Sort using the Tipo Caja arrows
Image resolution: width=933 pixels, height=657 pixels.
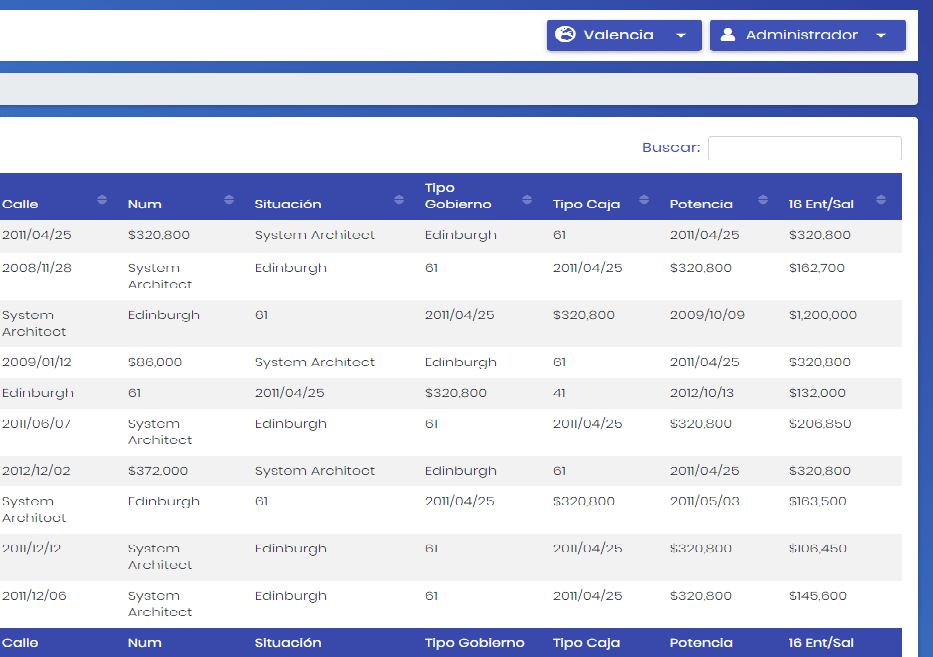(644, 200)
